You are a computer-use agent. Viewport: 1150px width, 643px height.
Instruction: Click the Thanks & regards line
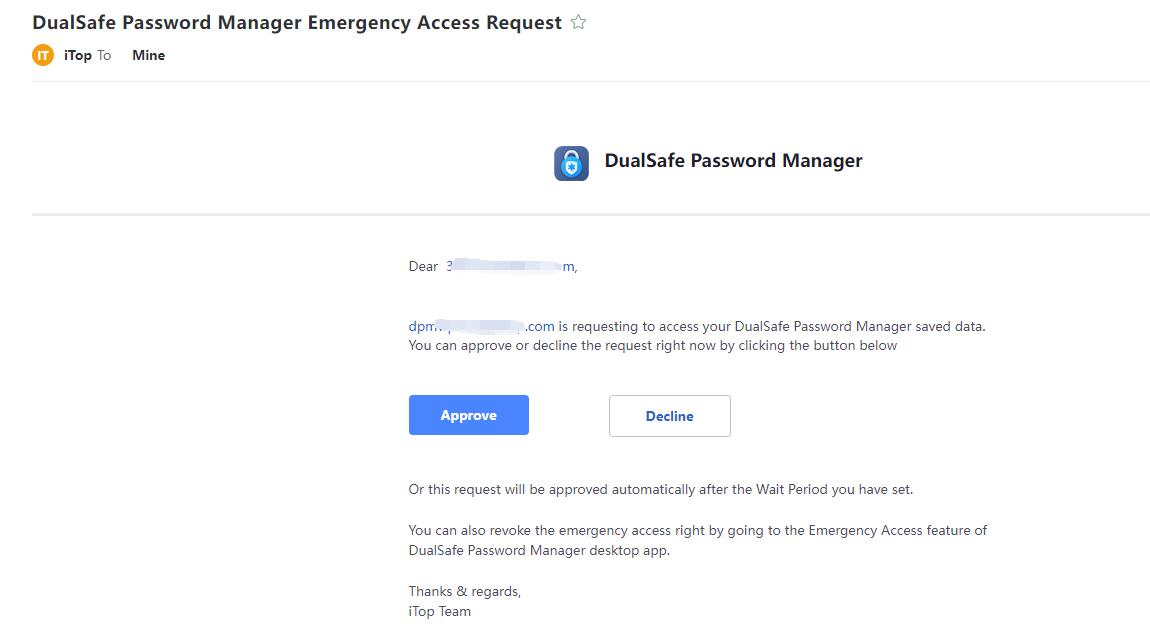(465, 591)
